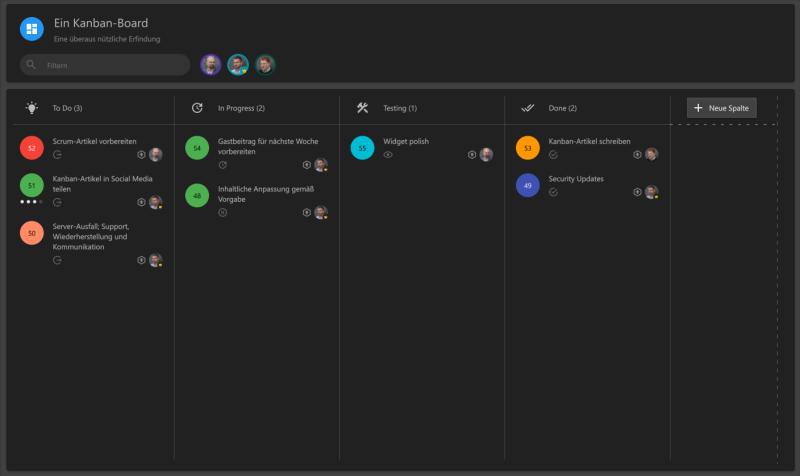Click the Done column double-check icon
Screen dimensions: 800x476
pyautogui.click(x=528, y=108)
